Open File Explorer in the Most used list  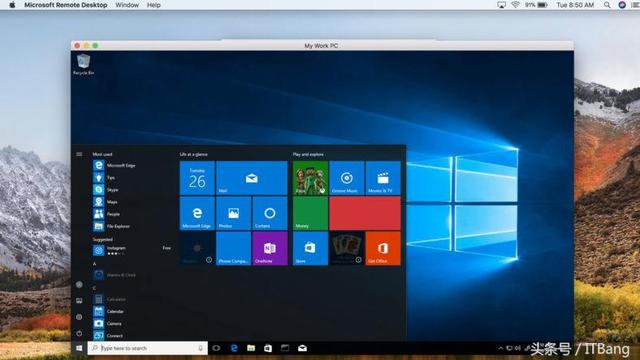tap(111, 226)
